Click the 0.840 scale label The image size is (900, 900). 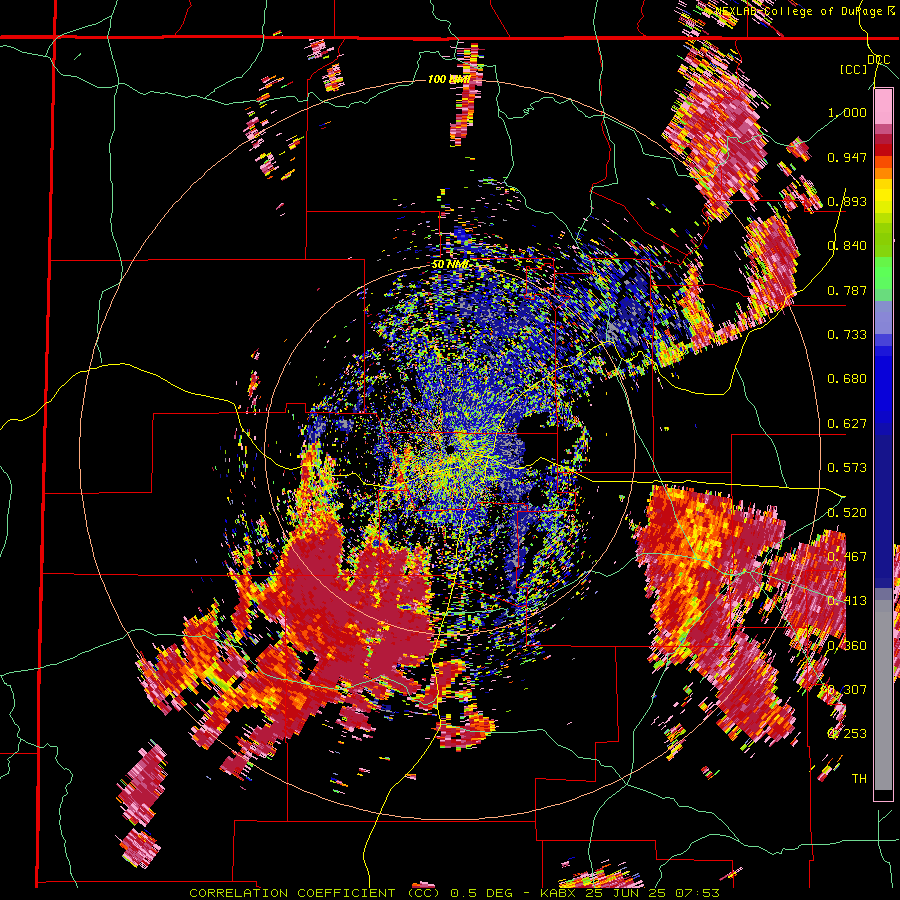click(847, 246)
